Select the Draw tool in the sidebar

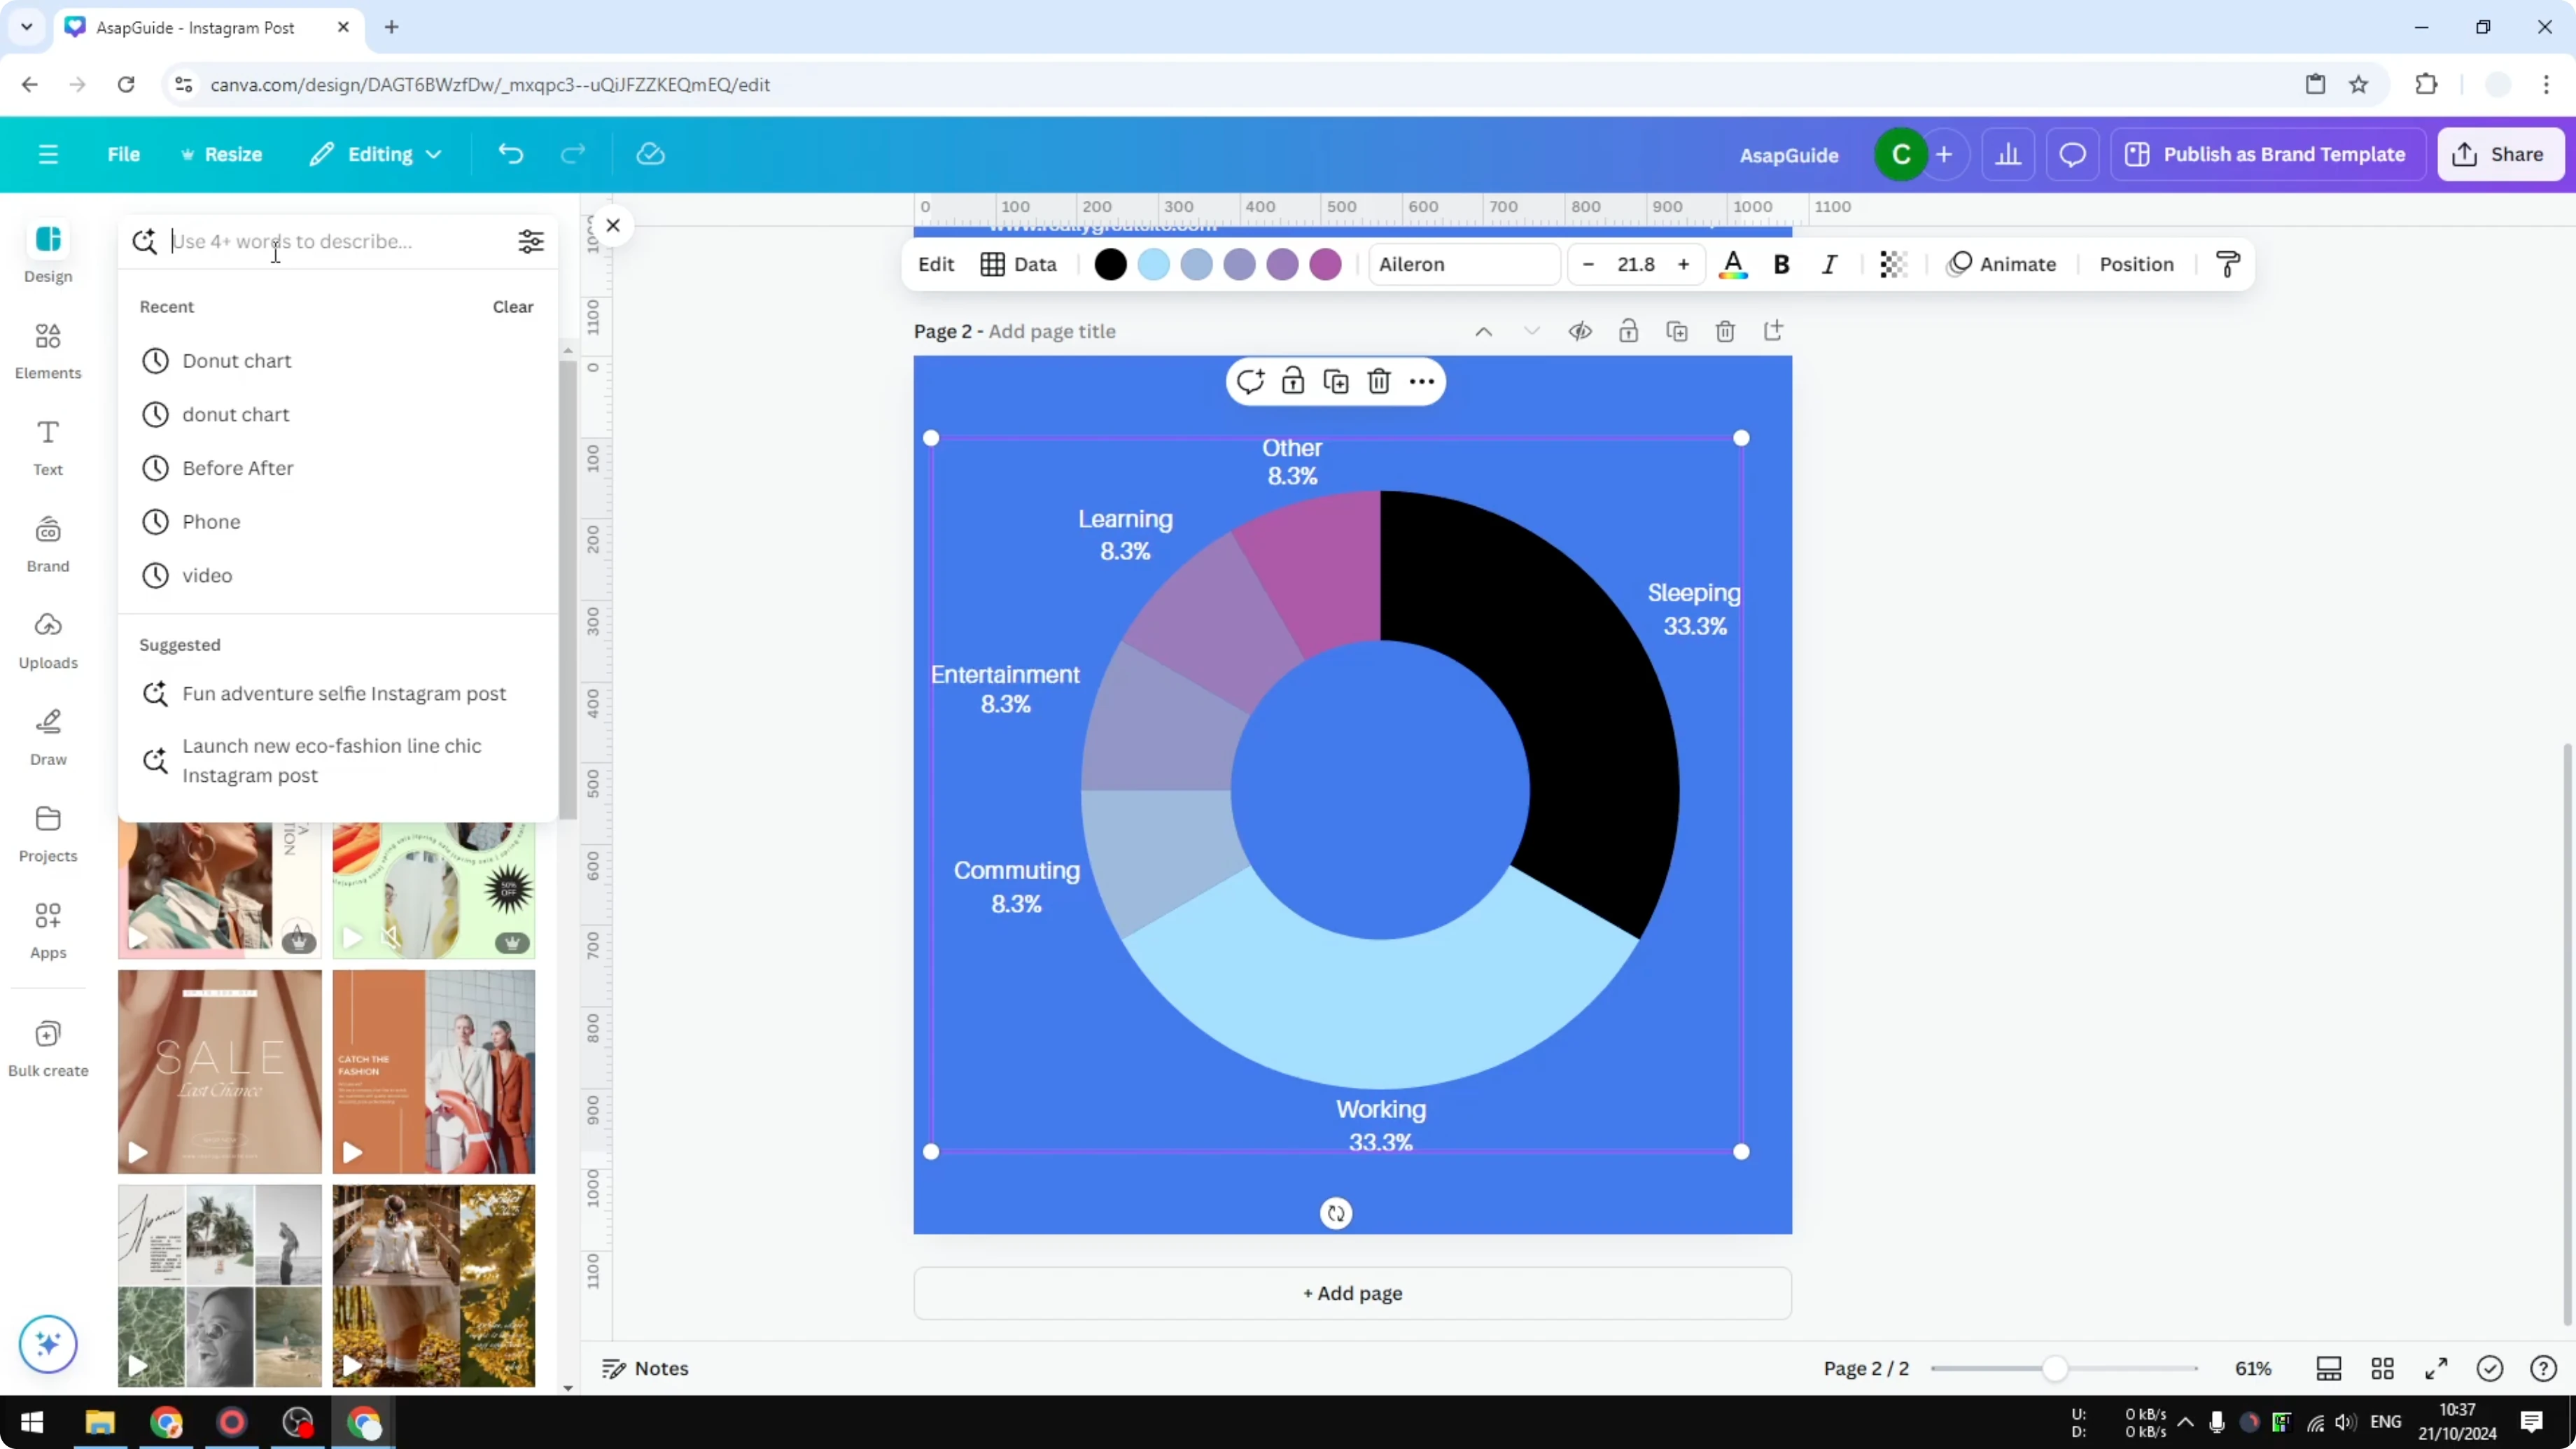click(x=47, y=736)
